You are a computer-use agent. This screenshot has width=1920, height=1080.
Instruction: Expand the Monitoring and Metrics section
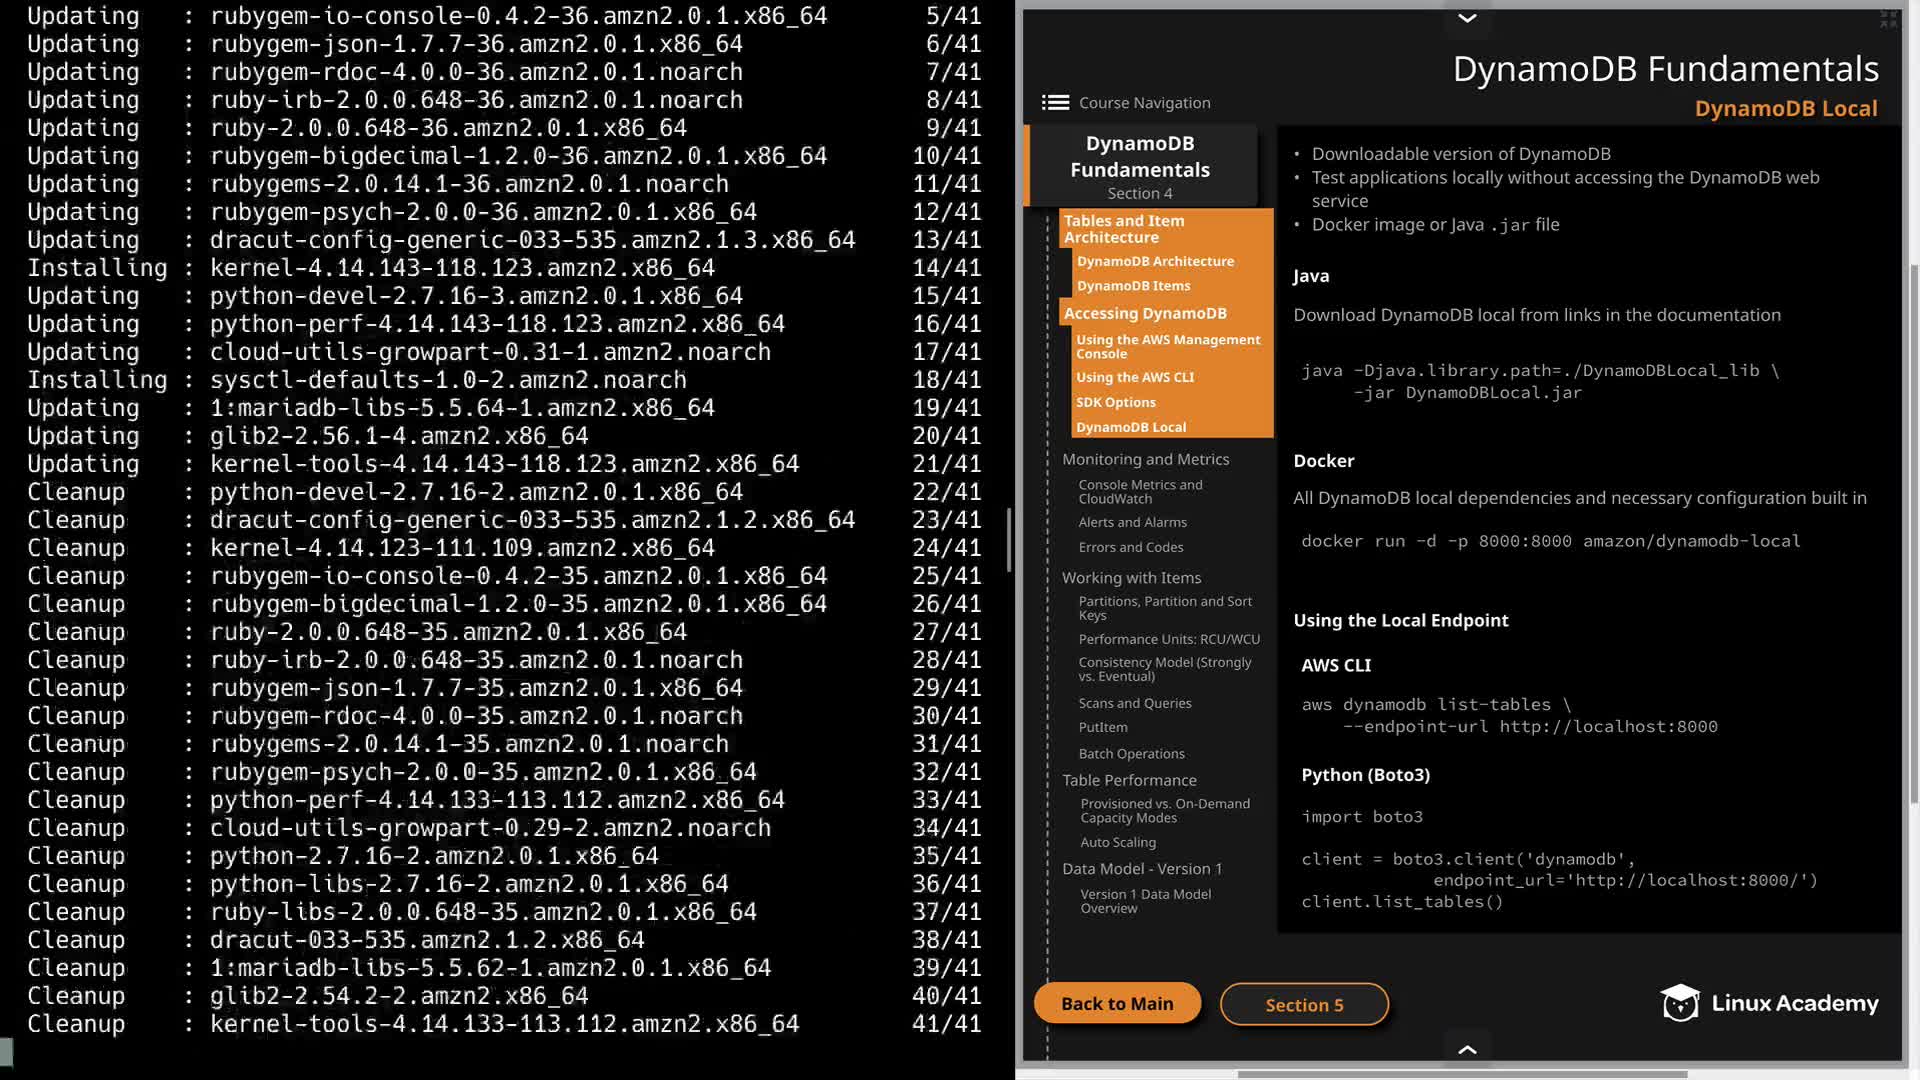(x=1145, y=459)
